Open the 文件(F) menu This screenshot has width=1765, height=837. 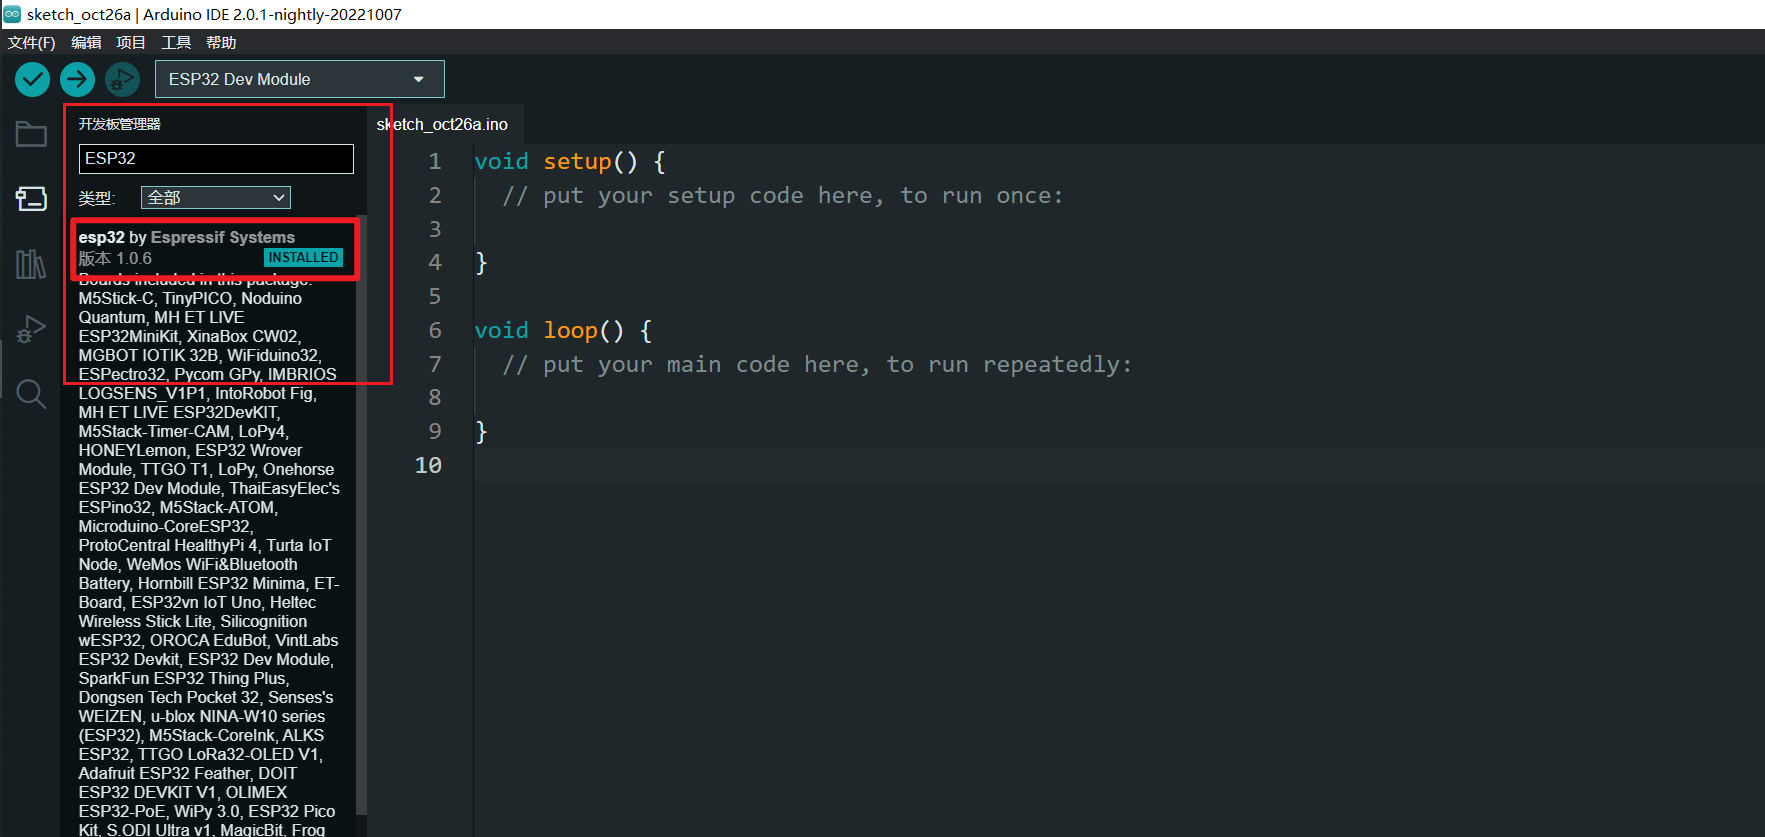tap(31, 42)
